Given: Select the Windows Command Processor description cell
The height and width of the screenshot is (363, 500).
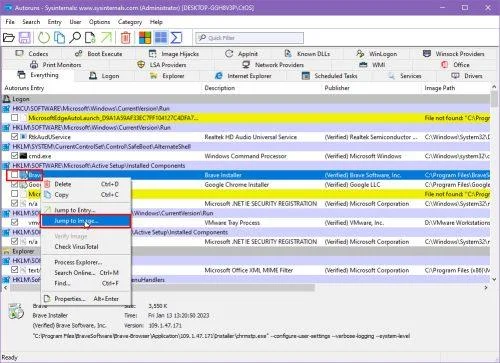Looking at the screenshot, I should 245,156.
